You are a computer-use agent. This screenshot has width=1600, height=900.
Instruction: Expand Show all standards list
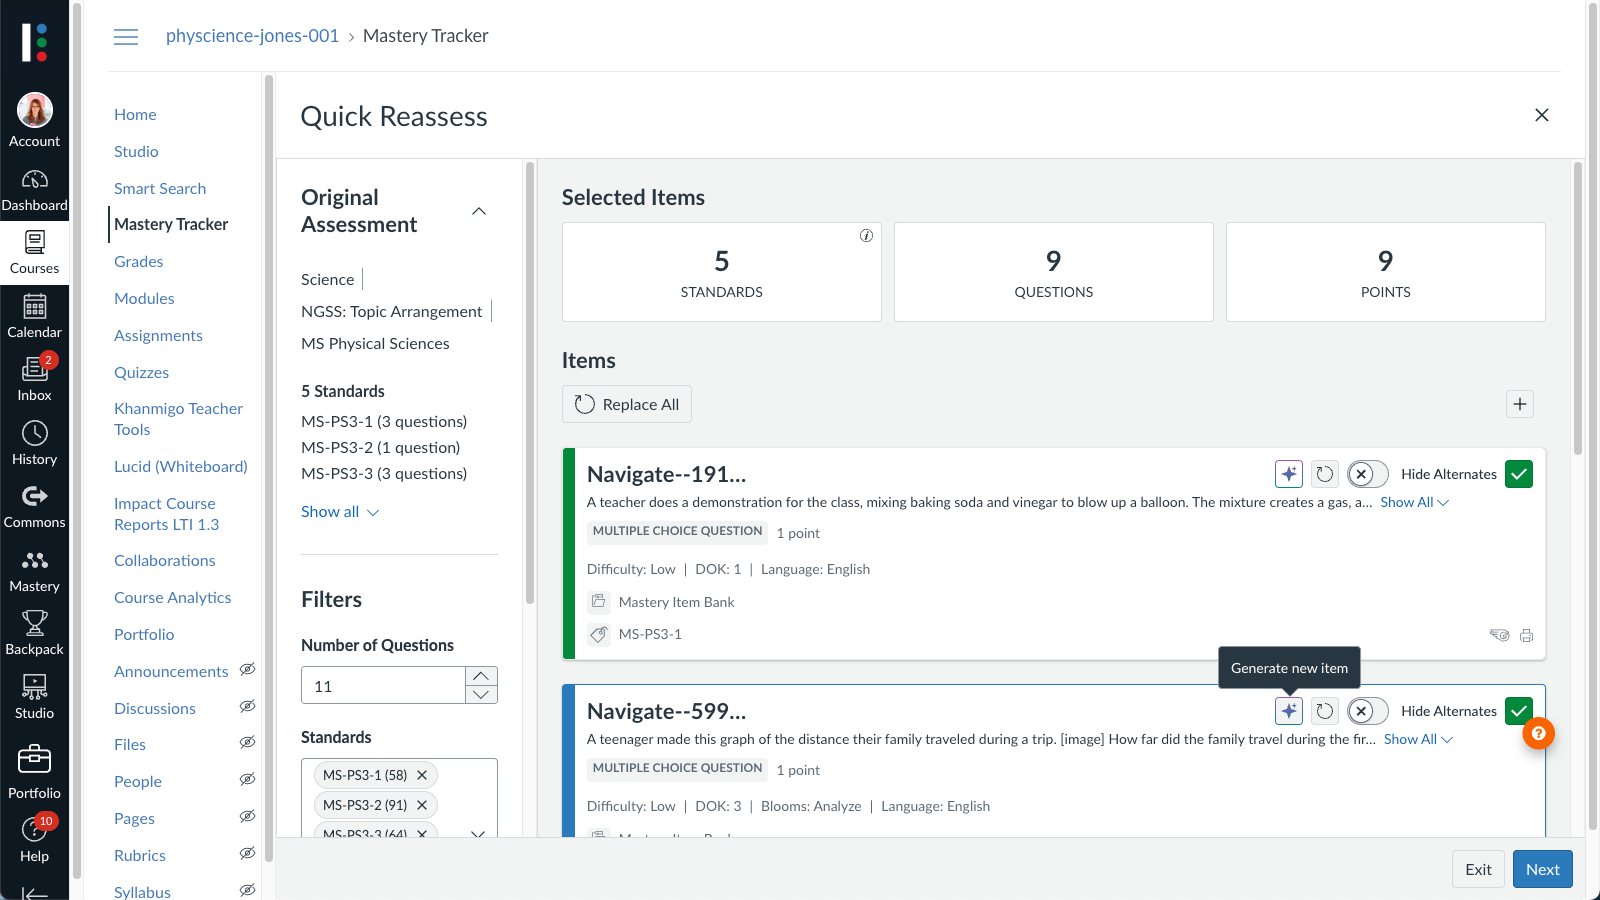[340, 512]
